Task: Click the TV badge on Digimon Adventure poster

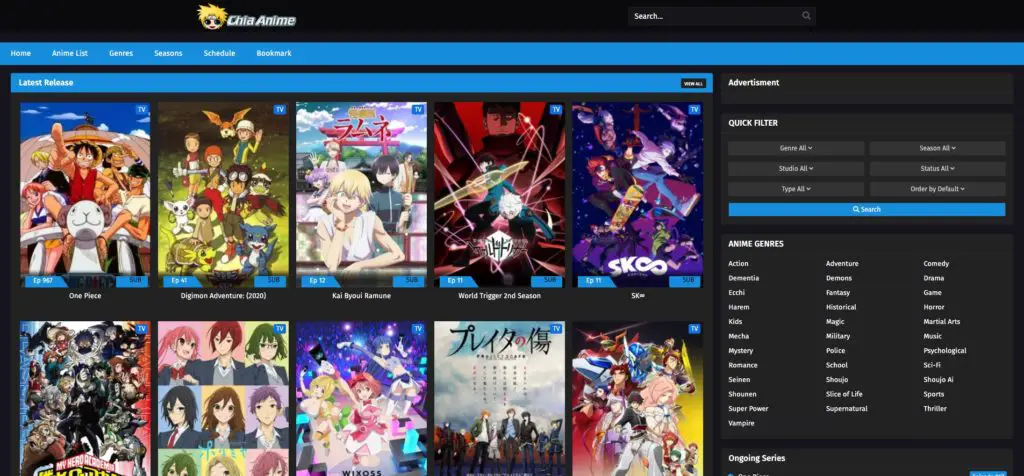Action: (280, 110)
